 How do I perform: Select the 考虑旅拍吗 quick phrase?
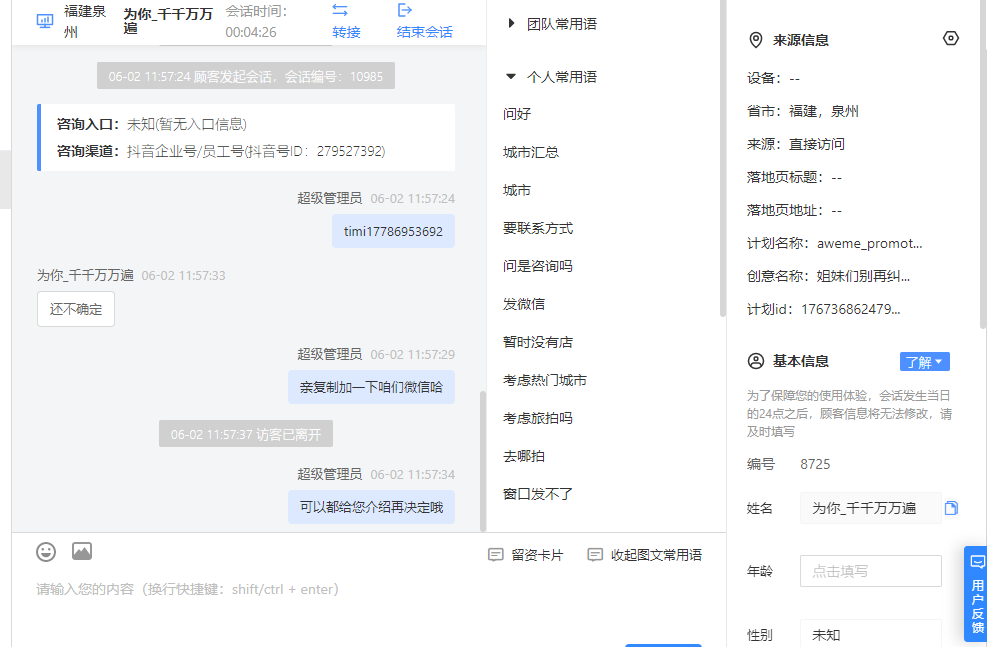pyautogui.click(x=538, y=419)
